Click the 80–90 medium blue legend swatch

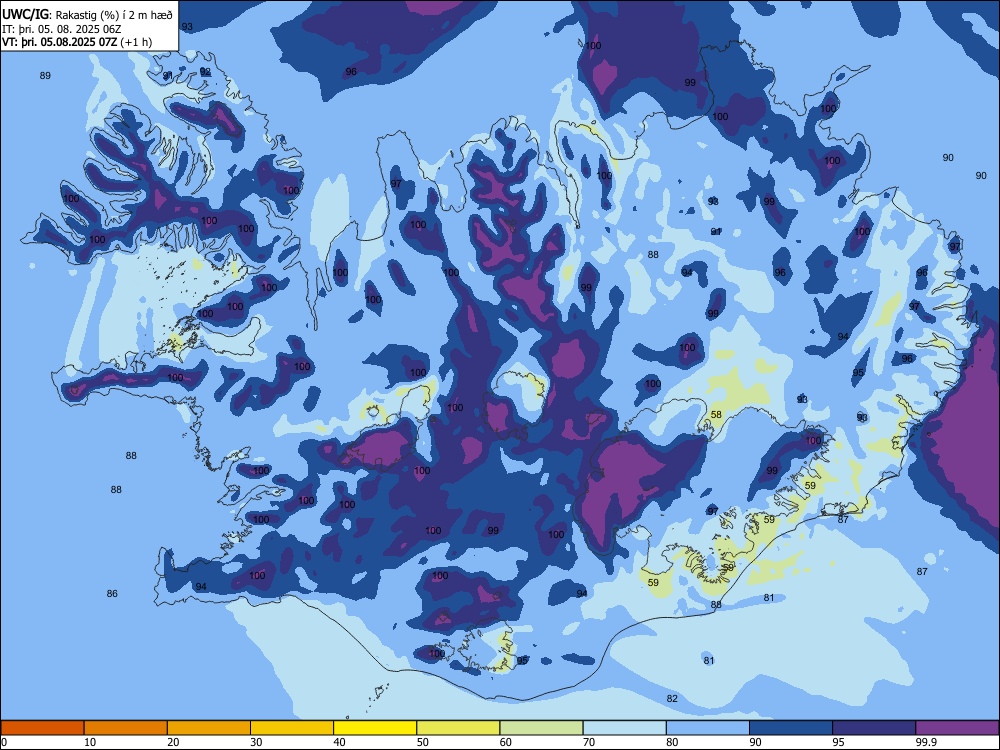tap(708, 728)
